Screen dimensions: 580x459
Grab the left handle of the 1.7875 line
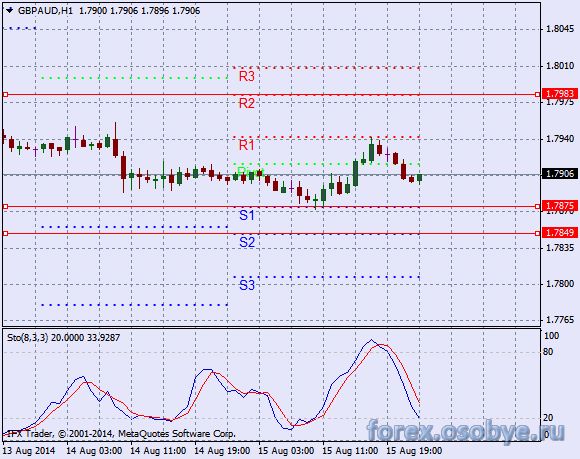[x=5, y=206]
